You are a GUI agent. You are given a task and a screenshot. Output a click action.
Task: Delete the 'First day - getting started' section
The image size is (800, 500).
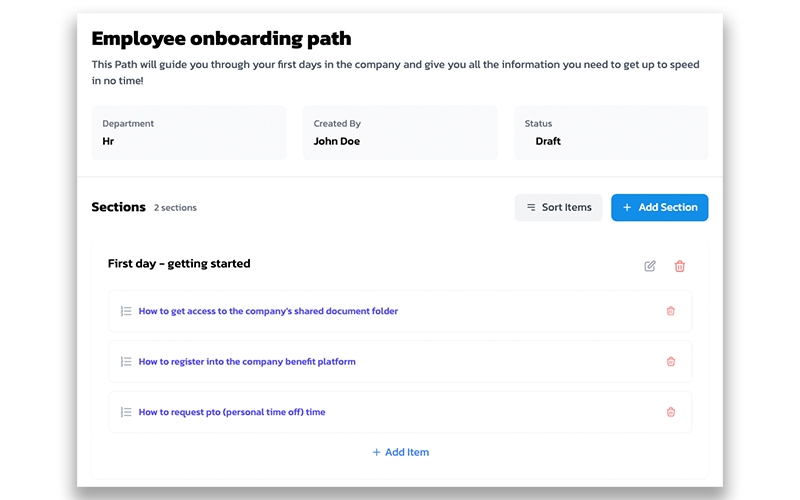(x=680, y=266)
